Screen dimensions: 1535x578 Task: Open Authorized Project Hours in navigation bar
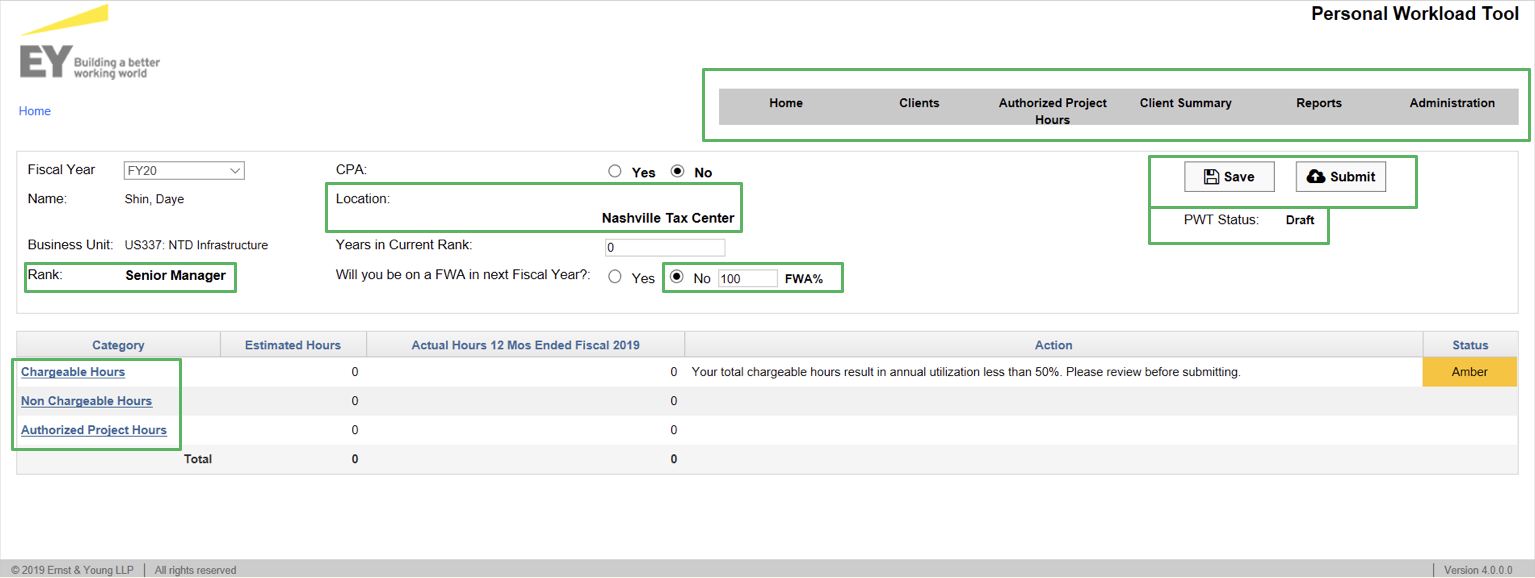[1053, 111]
